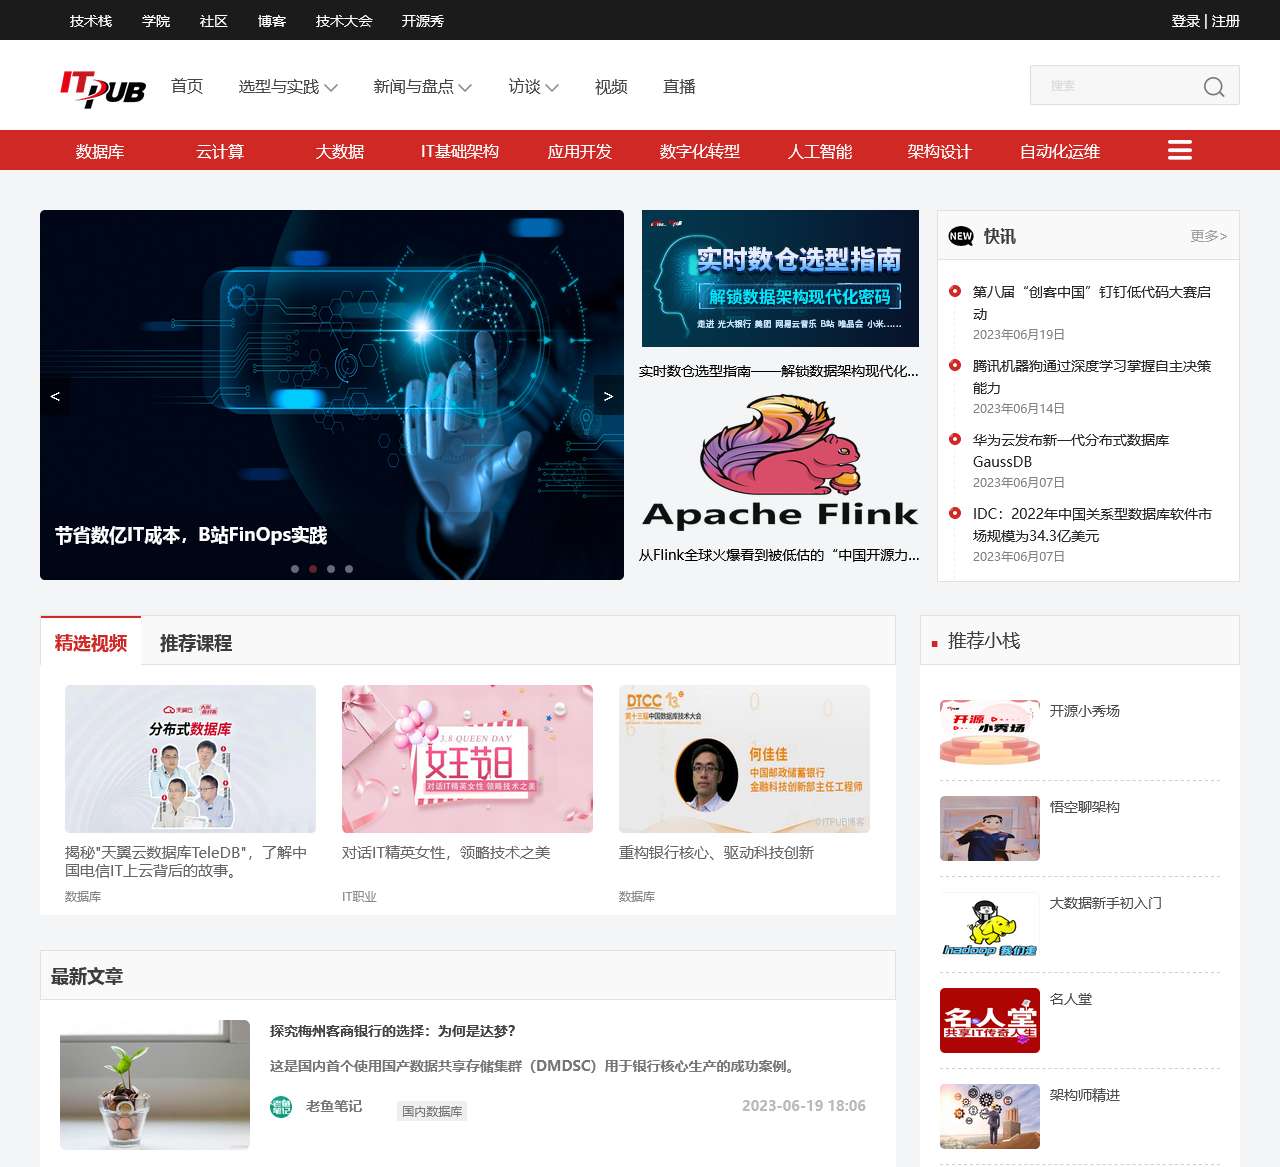Open the 大数据 category

tap(340, 151)
